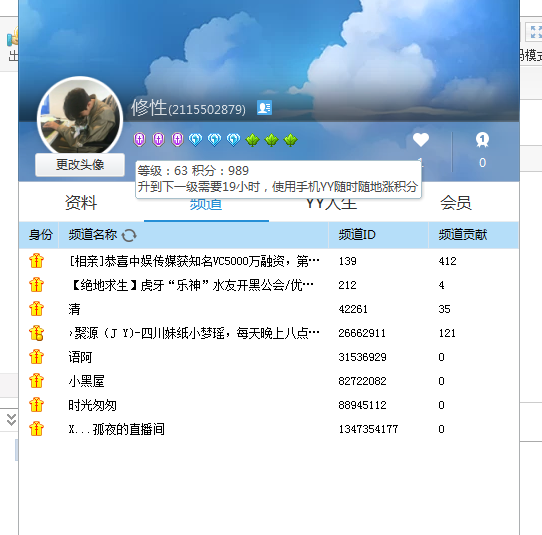
Task: Click the vest role icon in the 孤夜的直播间 row
Action: tap(36, 429)
